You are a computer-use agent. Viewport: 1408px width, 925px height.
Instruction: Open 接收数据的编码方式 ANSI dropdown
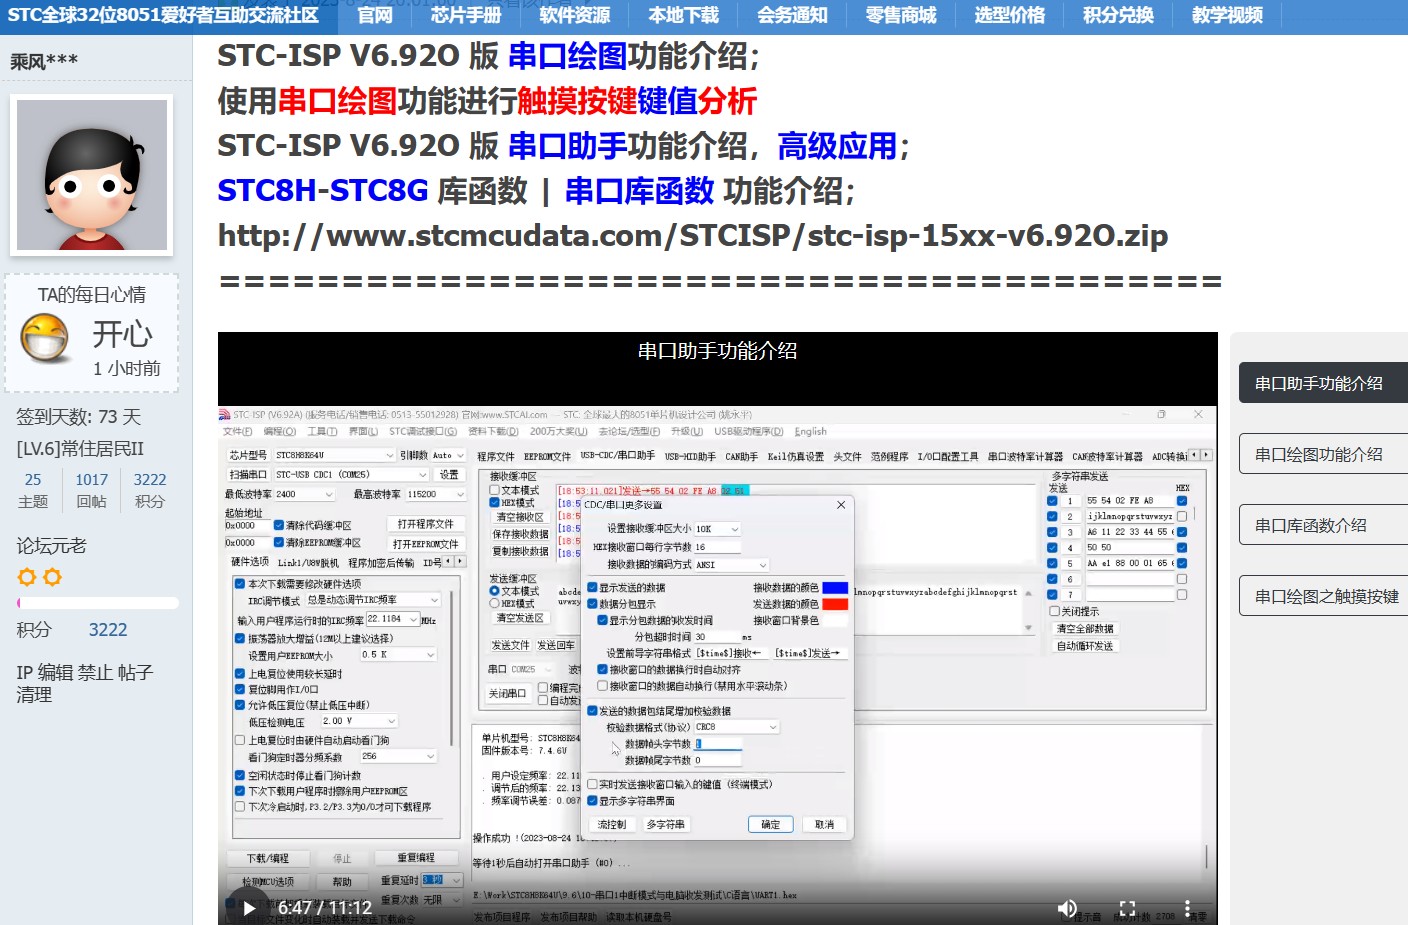coord(731,565)
